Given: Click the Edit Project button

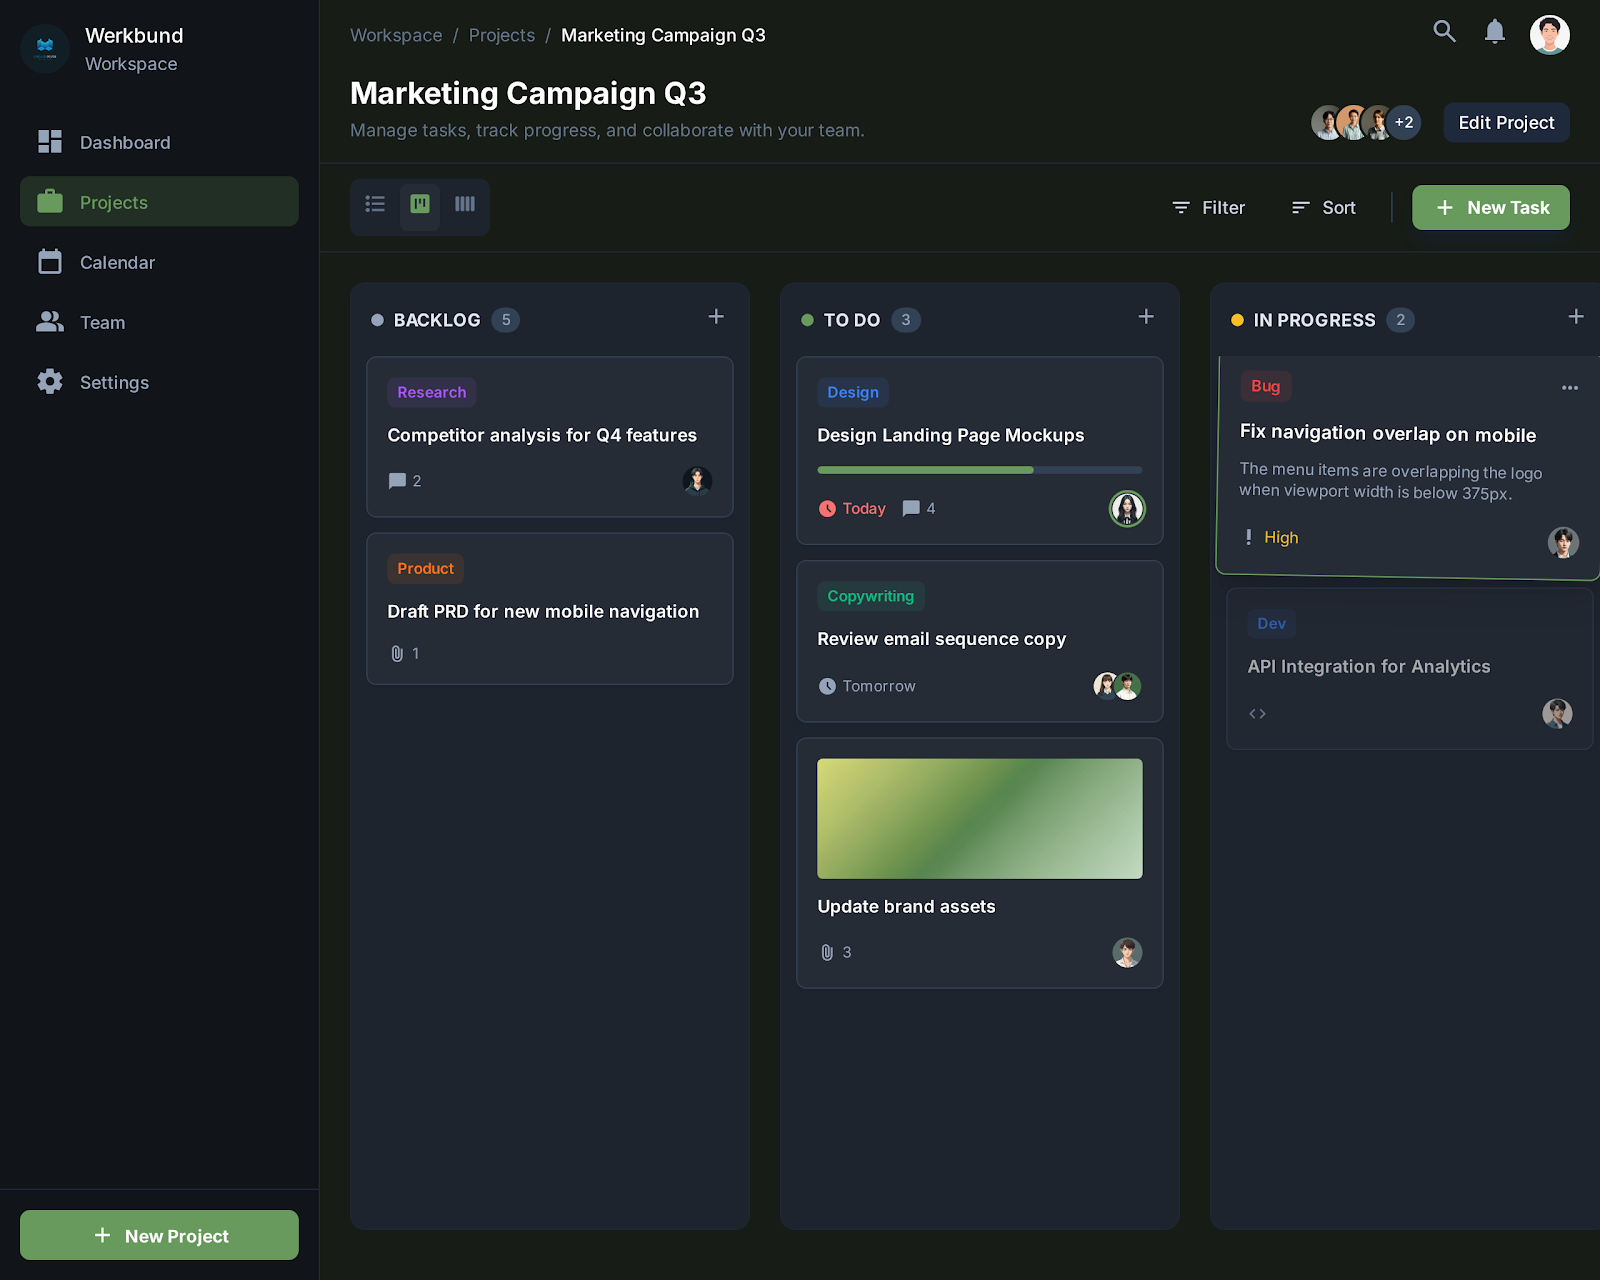Looking at the screenshot, I should click(1506, 122).
